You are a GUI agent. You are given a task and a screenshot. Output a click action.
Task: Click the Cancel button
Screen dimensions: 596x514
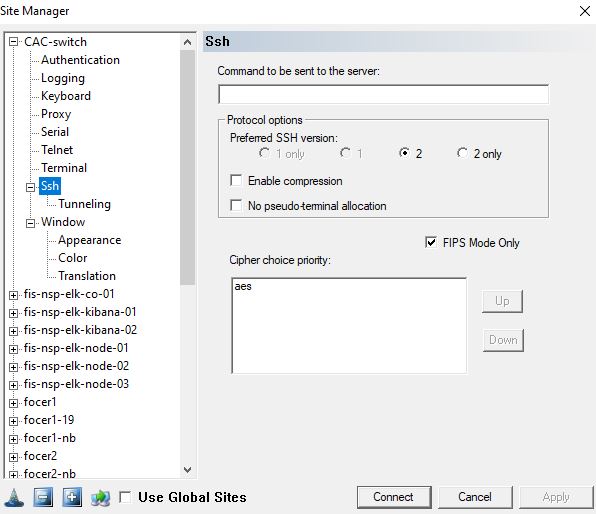475,497
